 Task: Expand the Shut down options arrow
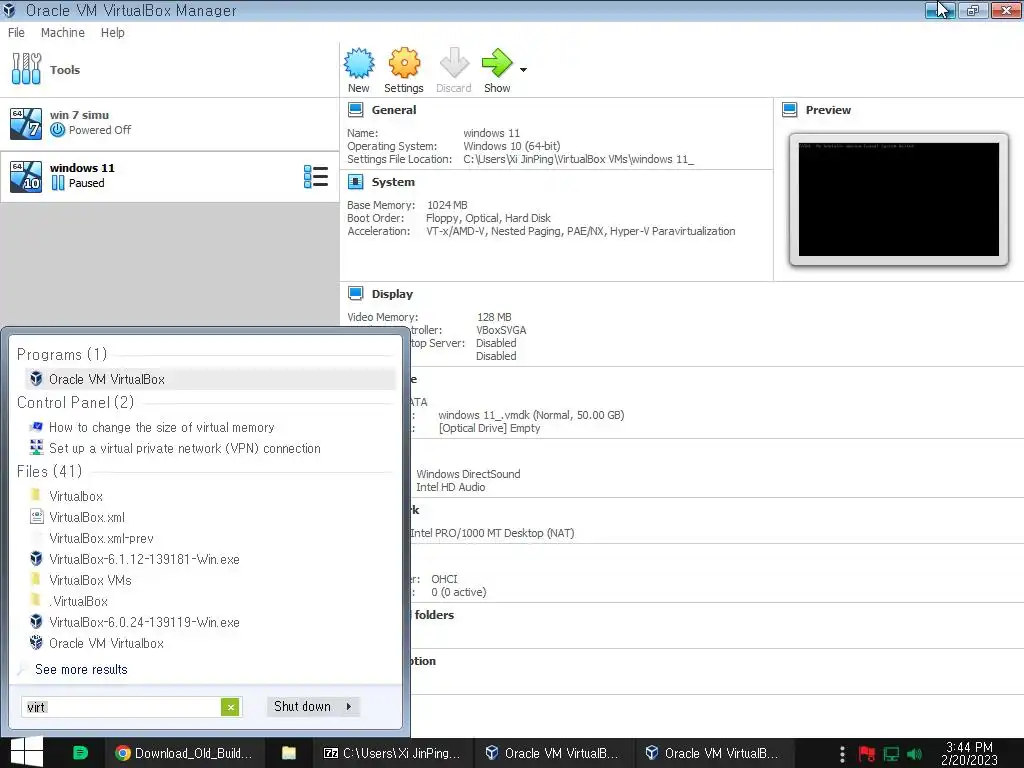(349, 707)
